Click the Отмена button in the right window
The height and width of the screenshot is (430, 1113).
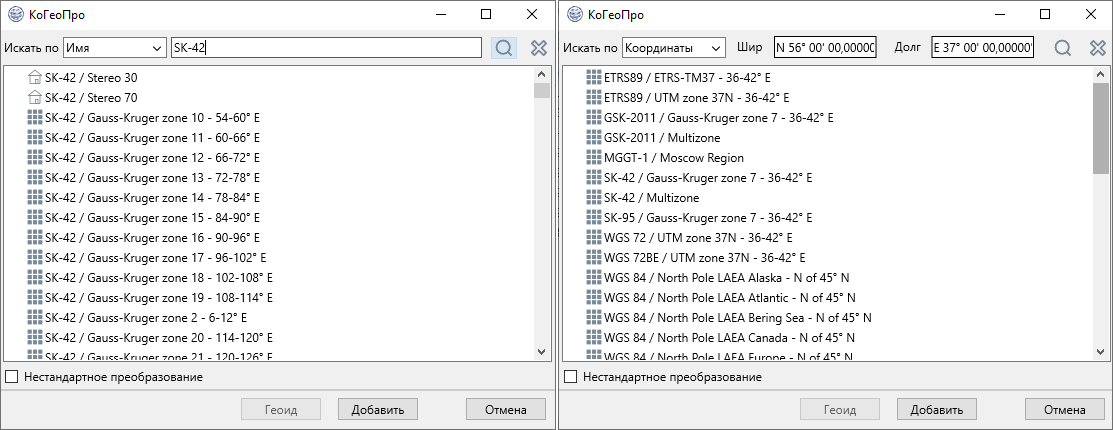(1064, 410)
